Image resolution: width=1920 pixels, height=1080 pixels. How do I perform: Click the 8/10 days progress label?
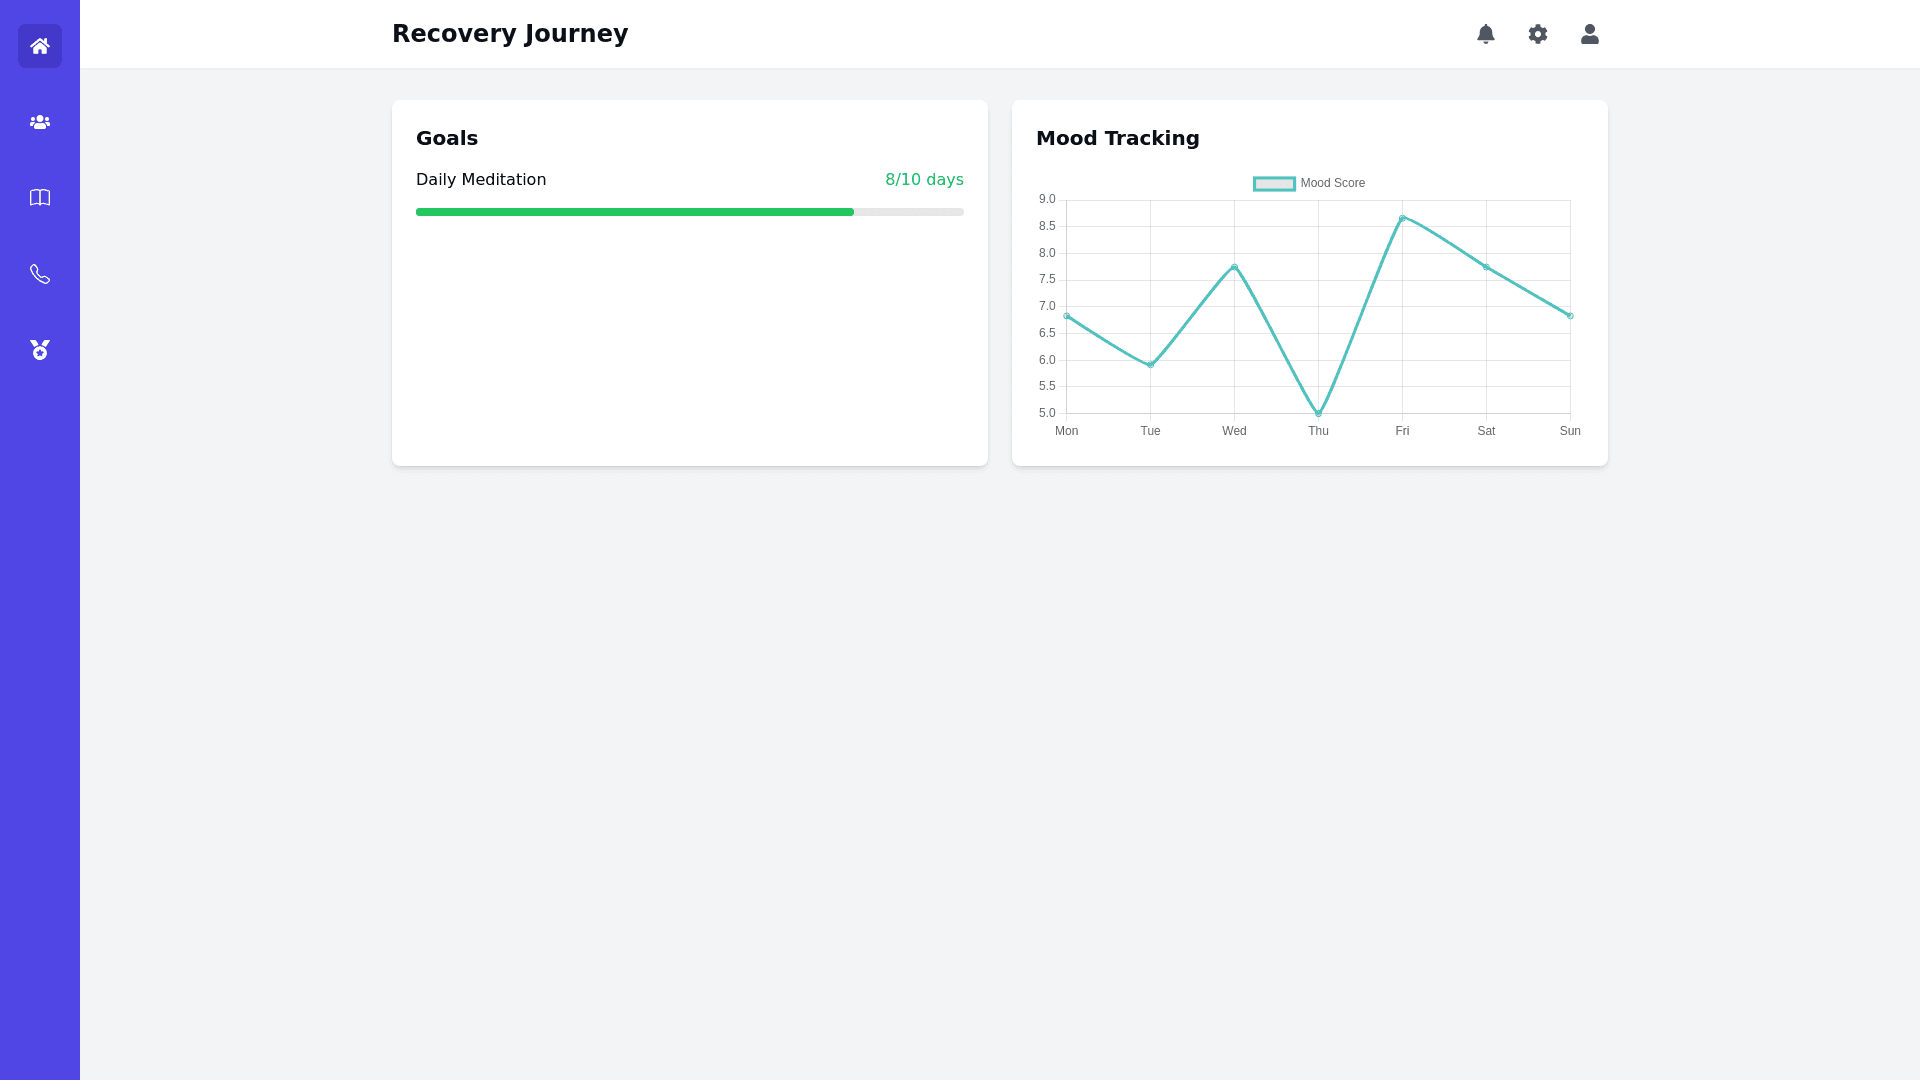[x=924, y=180]
